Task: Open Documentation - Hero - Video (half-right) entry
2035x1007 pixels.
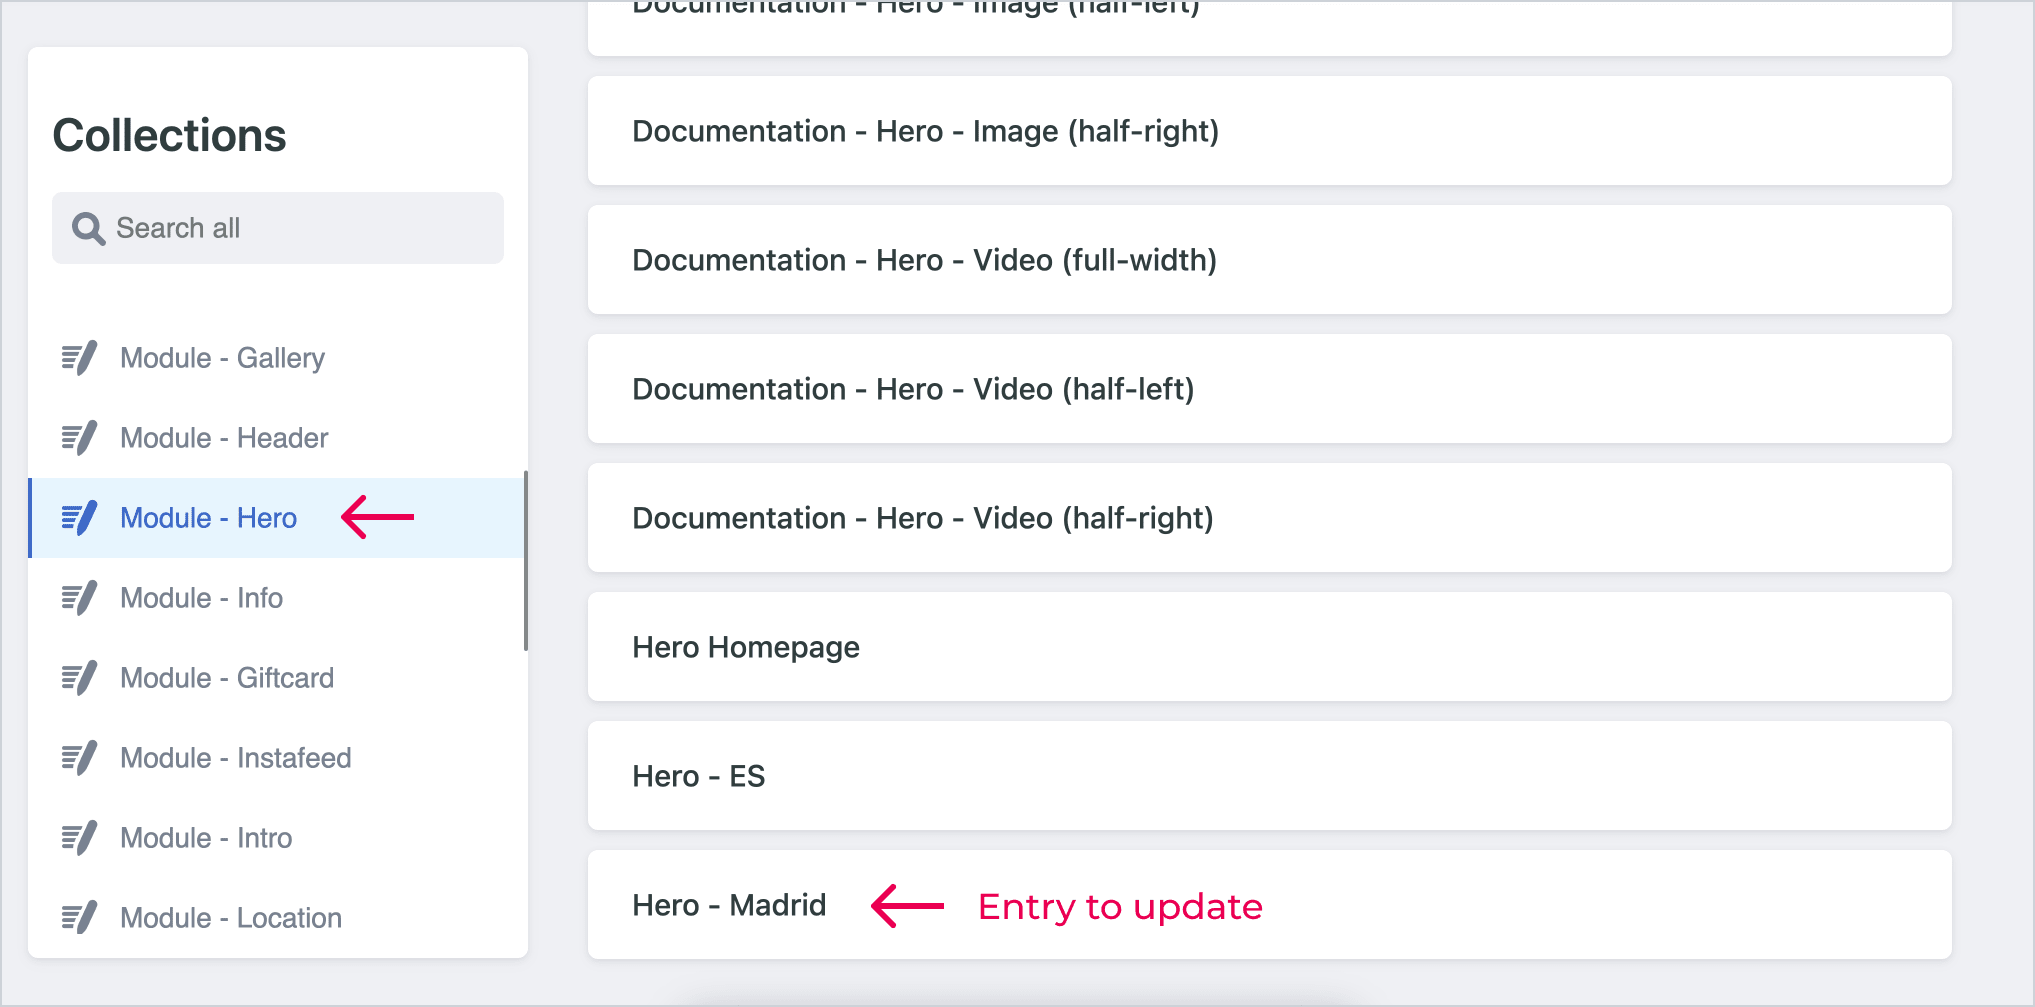Action: click(x=1270, y=518)
